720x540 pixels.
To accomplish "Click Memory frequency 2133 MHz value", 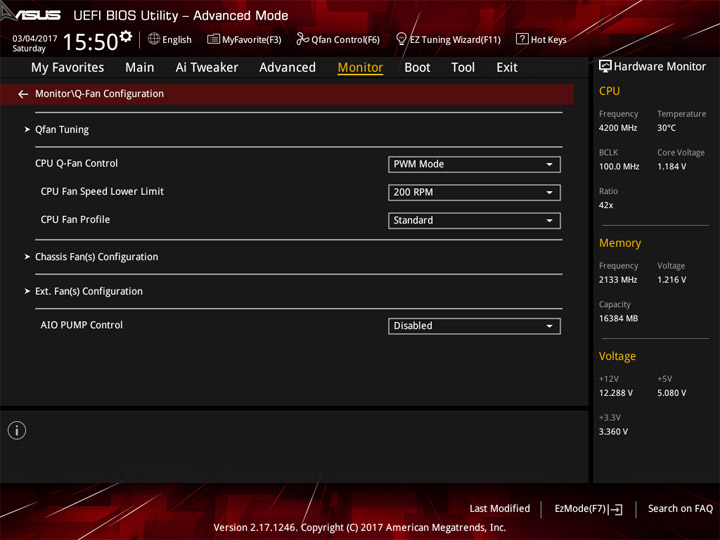I will click(x=618, y=280).
